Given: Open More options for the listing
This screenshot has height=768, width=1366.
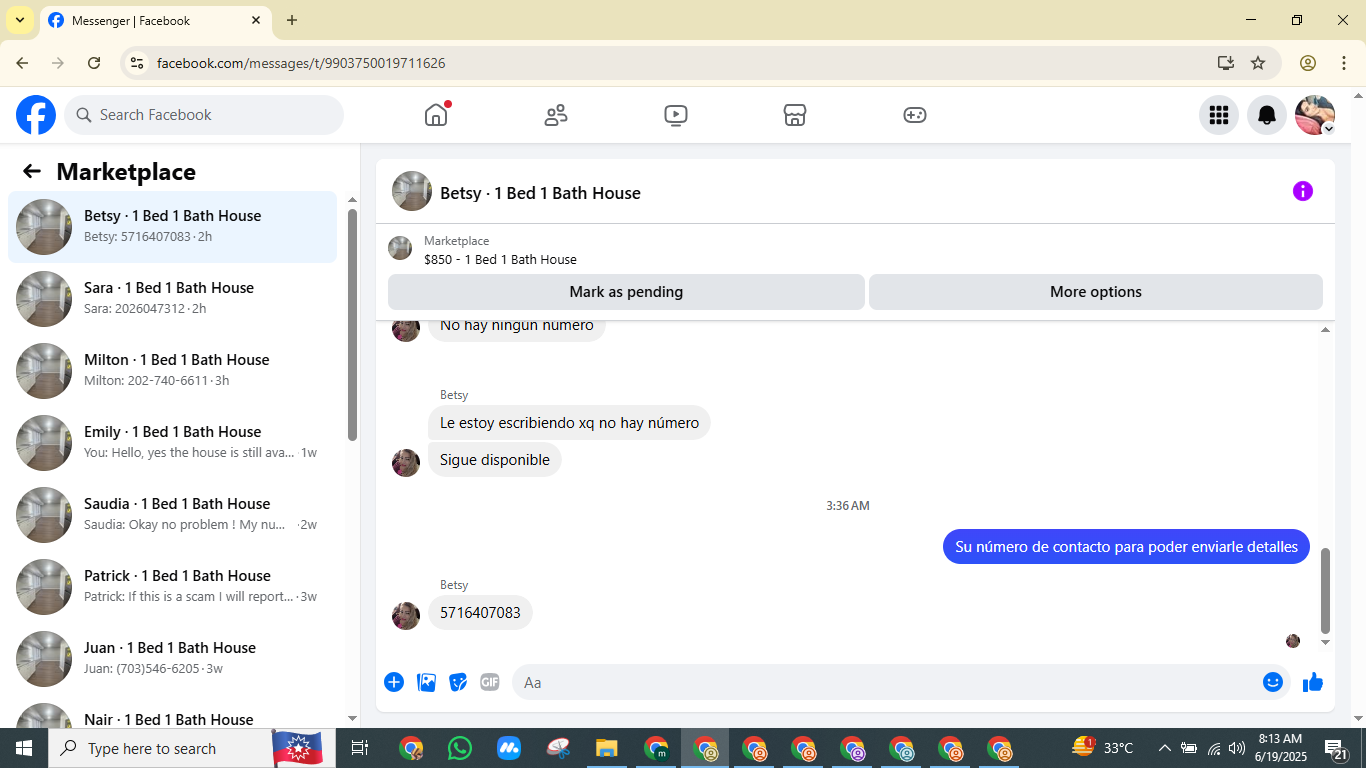Looking at the screenshot, I should click(x=1096, y=292).
